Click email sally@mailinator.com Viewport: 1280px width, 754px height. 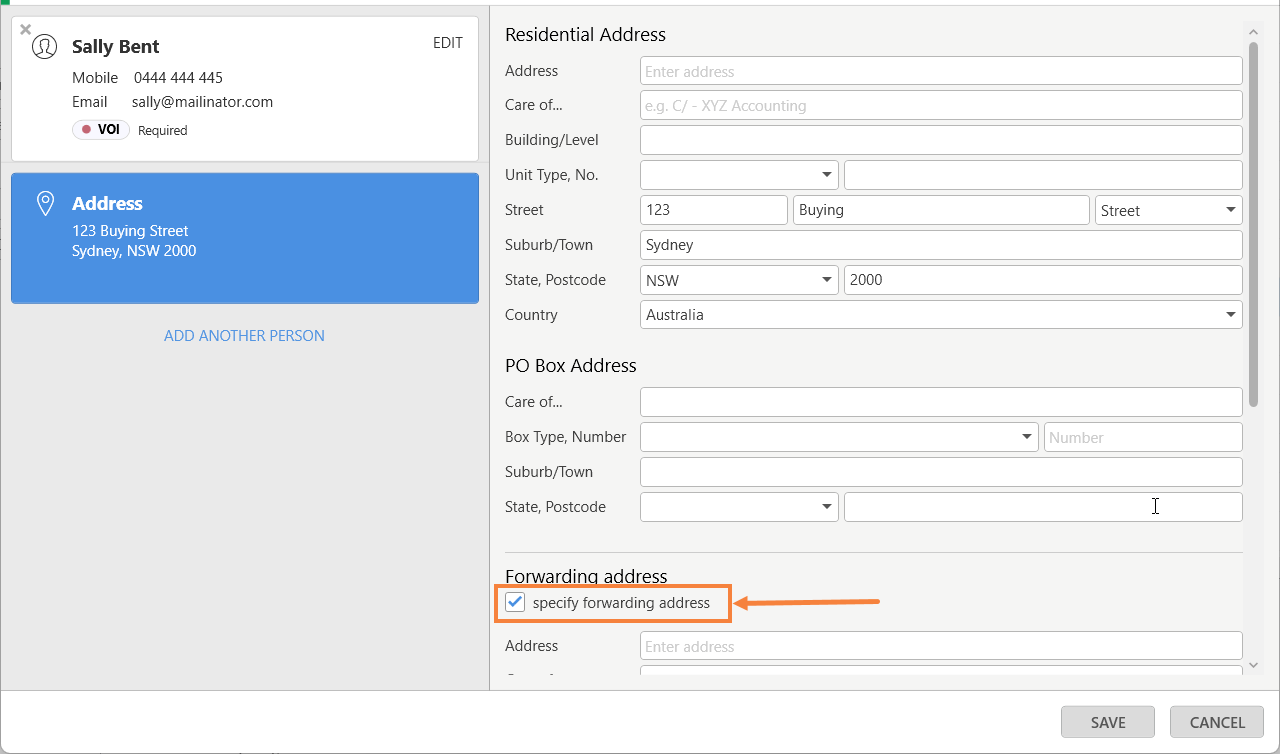click(202, 102)
